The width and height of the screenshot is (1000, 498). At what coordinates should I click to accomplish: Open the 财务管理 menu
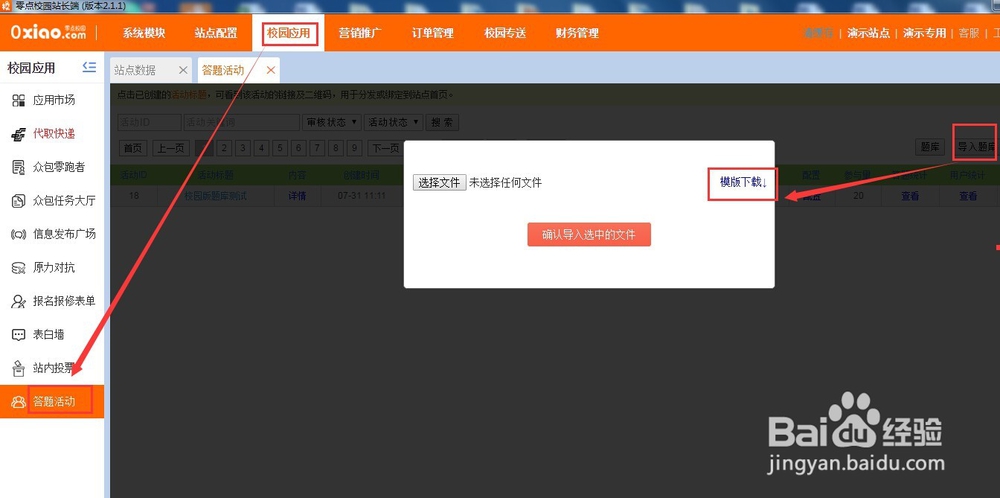pyautogui.click(x=577, y=33)
